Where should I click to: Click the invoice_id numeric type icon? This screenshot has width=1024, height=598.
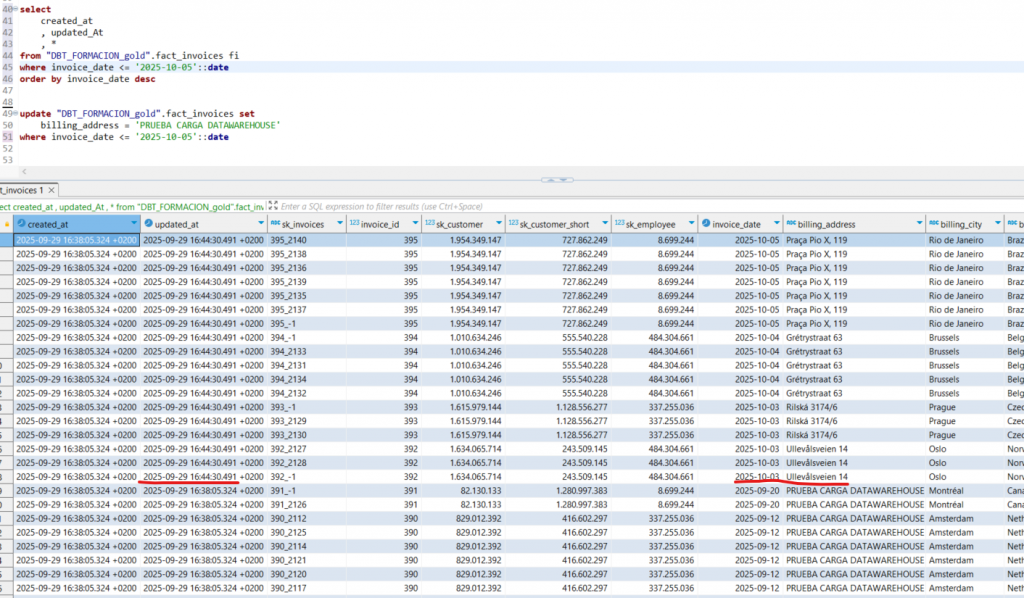click(x=352, y=224)
